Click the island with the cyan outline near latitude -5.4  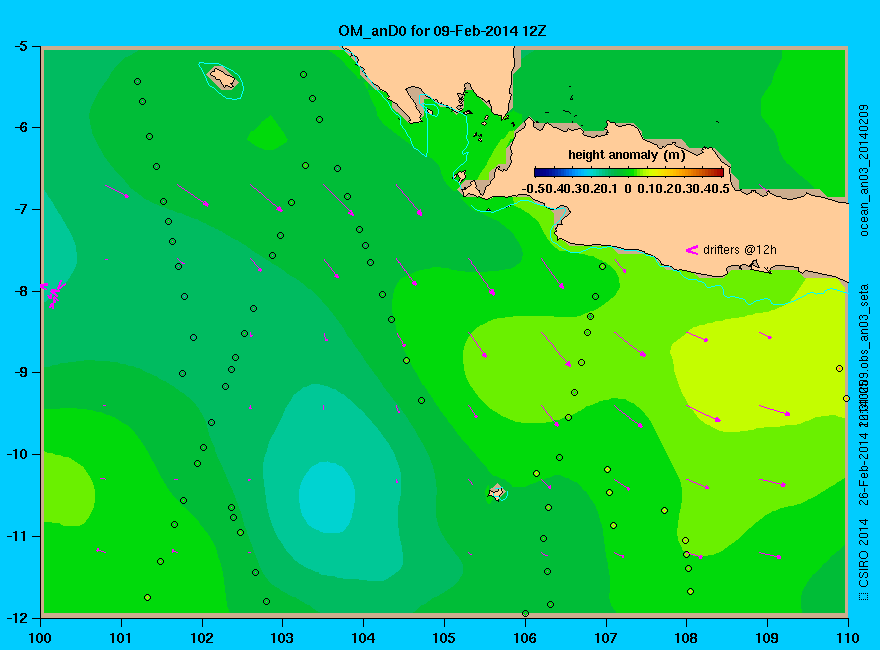pos(223,78)
